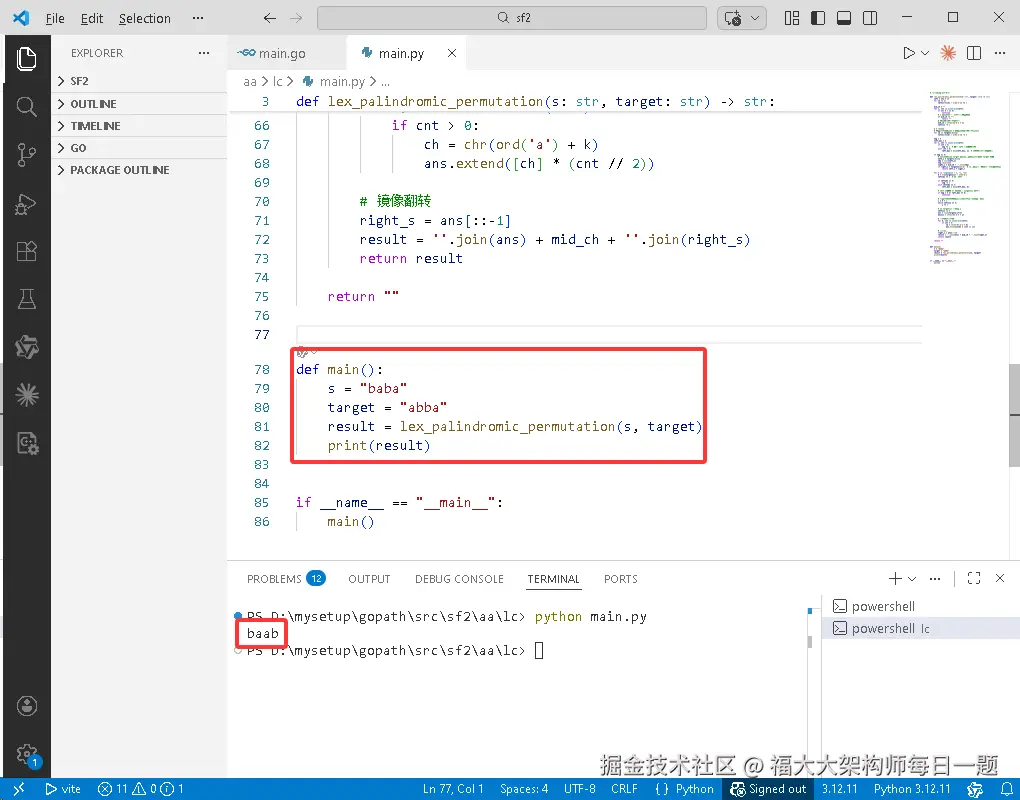The height and width of the screenshot is (800, 1020).
Task: Click the aa breadcrumb segment
Action: tap(250, 81)
